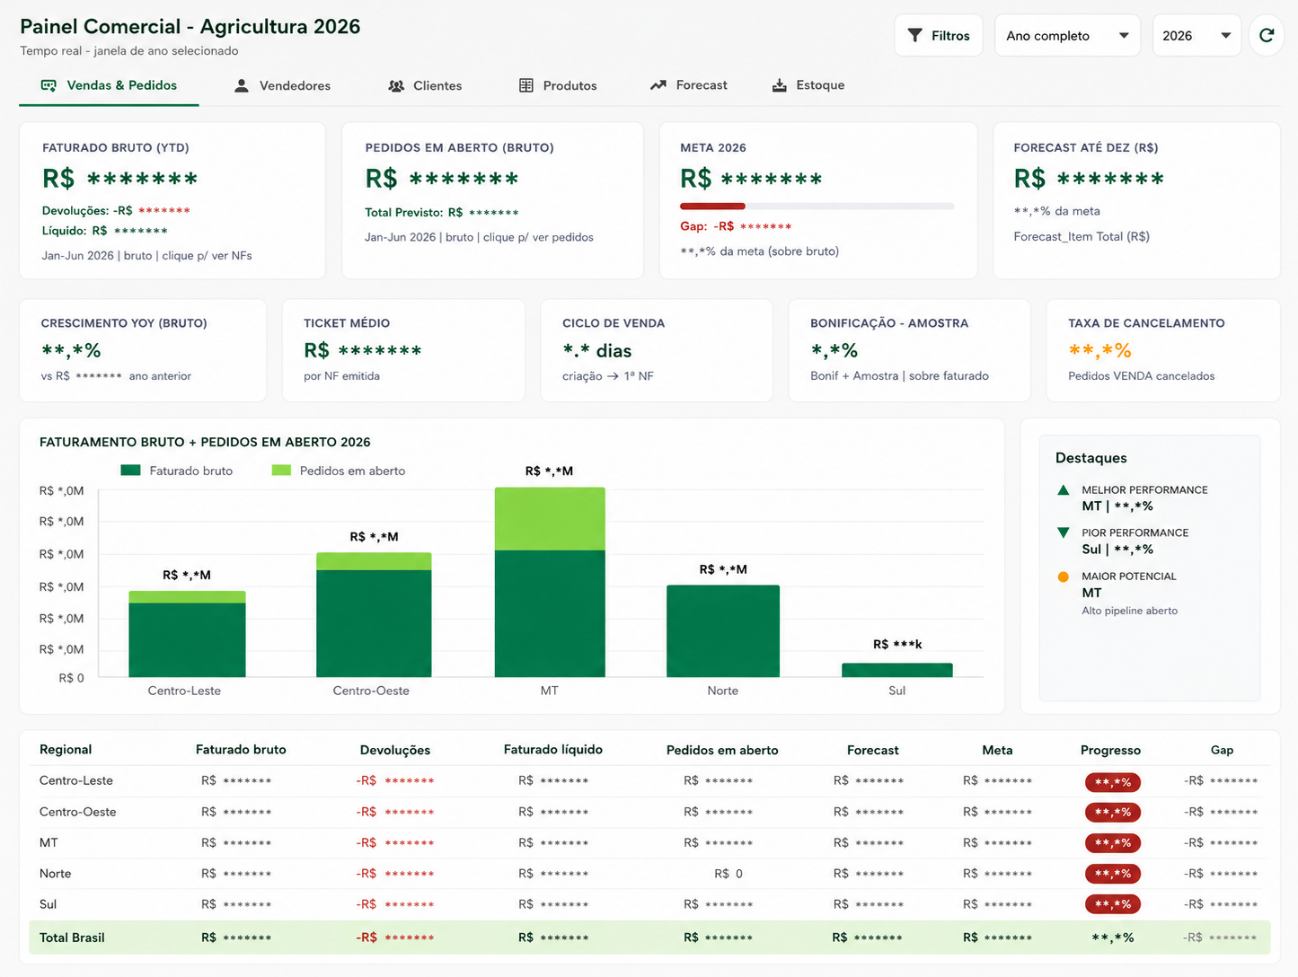Viewport: 1298px width, 977px height.
Task: Click the Ciclo de Venda card title
Action: click(613, 323)
